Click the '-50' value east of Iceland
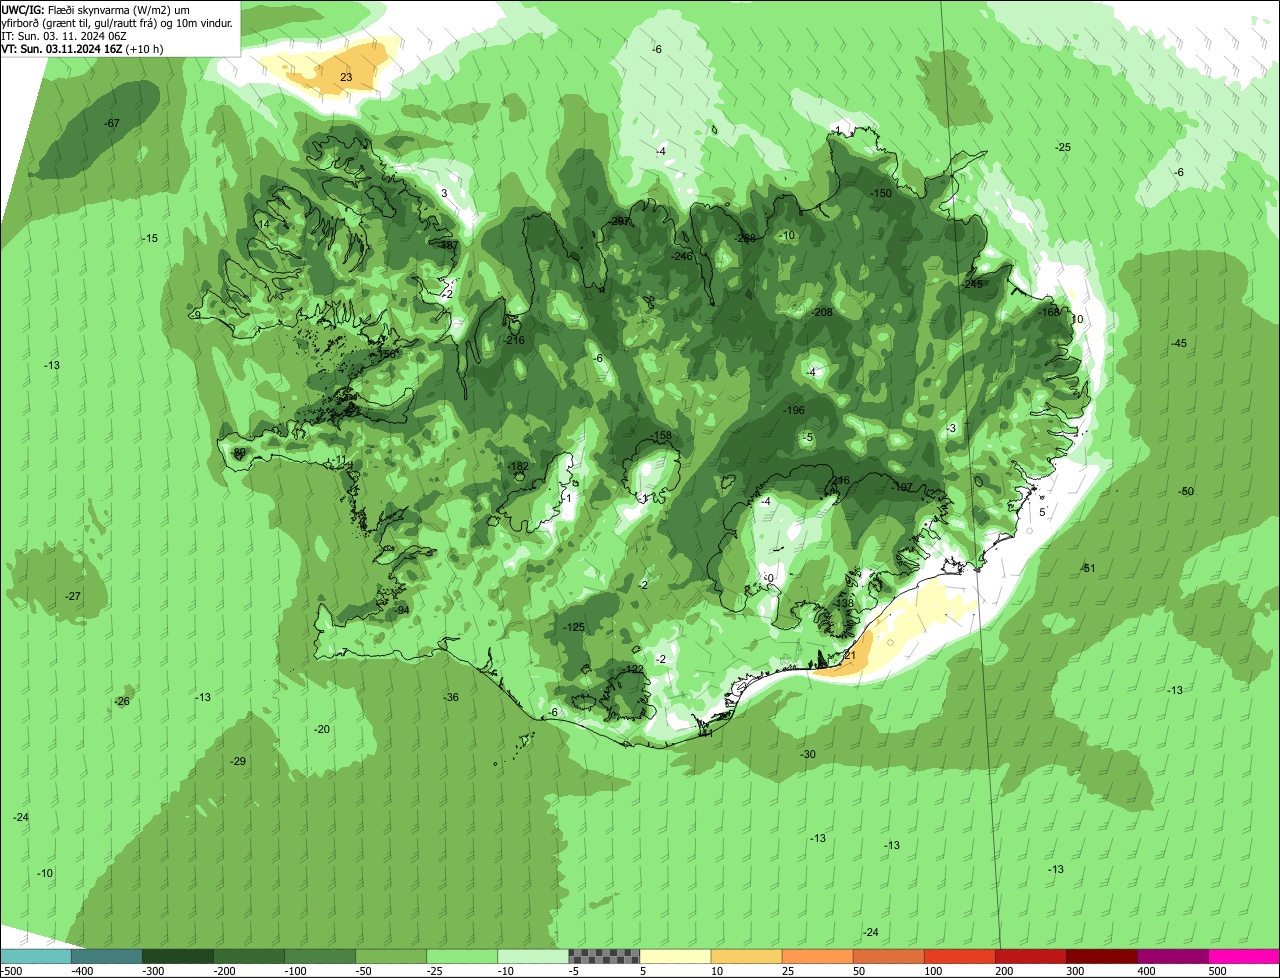The width and height of the screenshot is (1280, 978). click(x=1186, y=491)
